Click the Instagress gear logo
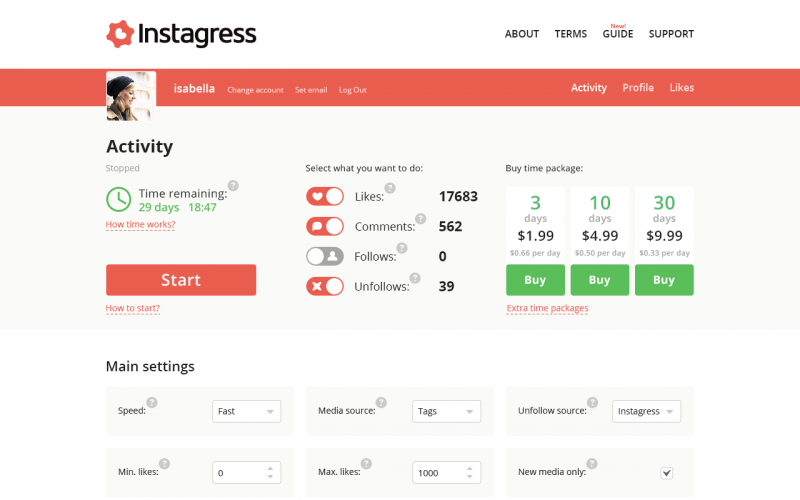800x500 pixels. point(120,34)
